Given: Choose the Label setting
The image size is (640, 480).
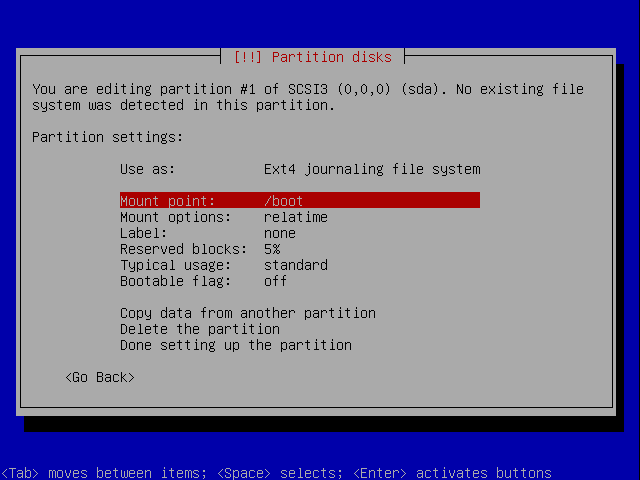Looking at the screenshot, I should [300, 233].
